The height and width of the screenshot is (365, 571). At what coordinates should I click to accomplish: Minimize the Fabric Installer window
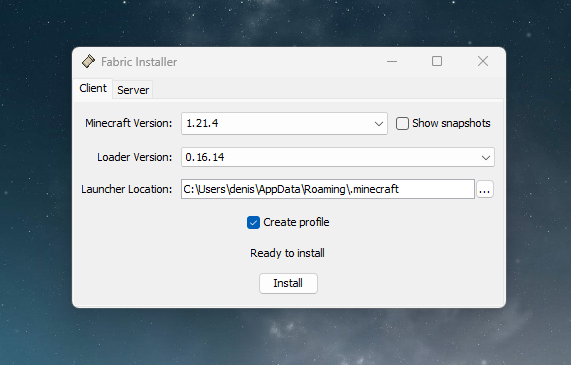coord(392,61)
